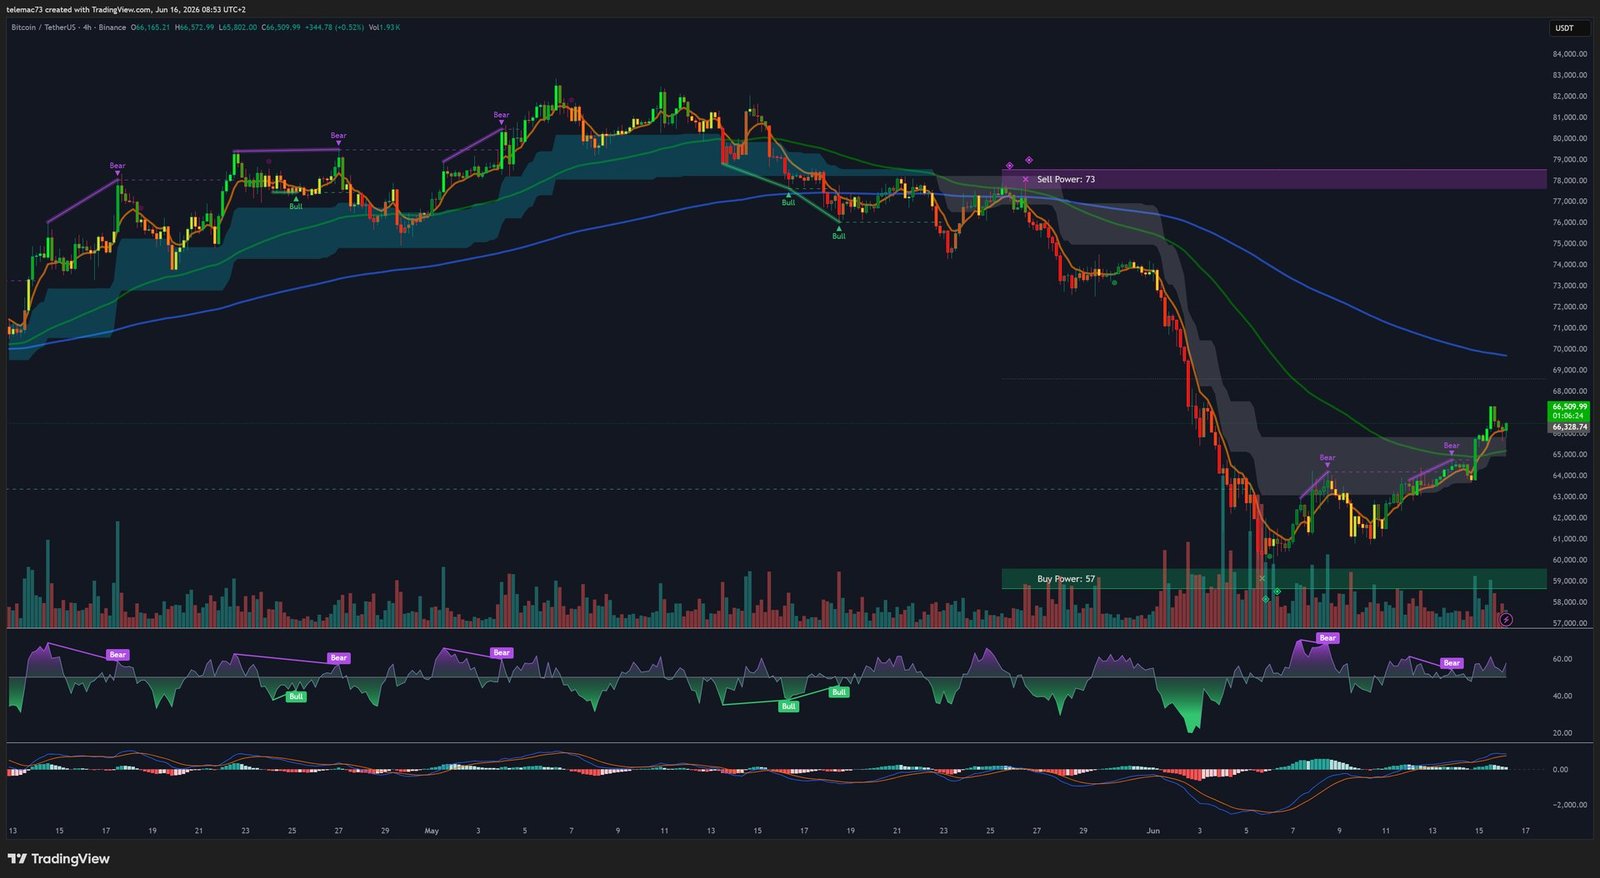
Task: Click the TradingView logo at the bottom
Action: tap(59, 859)
